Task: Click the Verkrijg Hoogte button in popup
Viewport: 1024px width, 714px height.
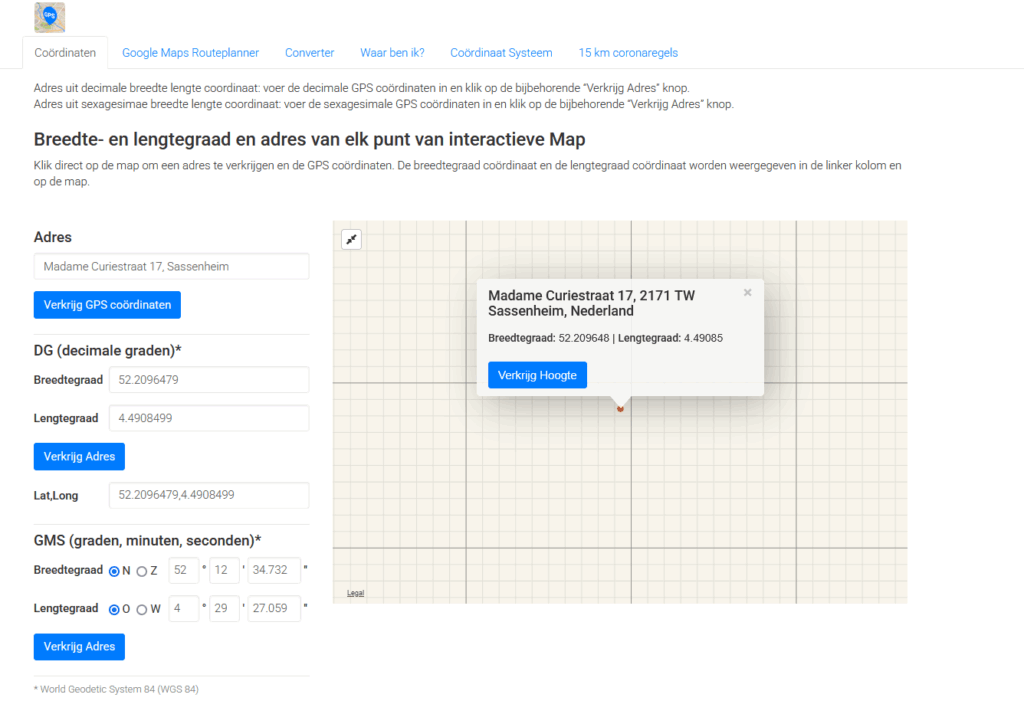Action: click(537, 375)
